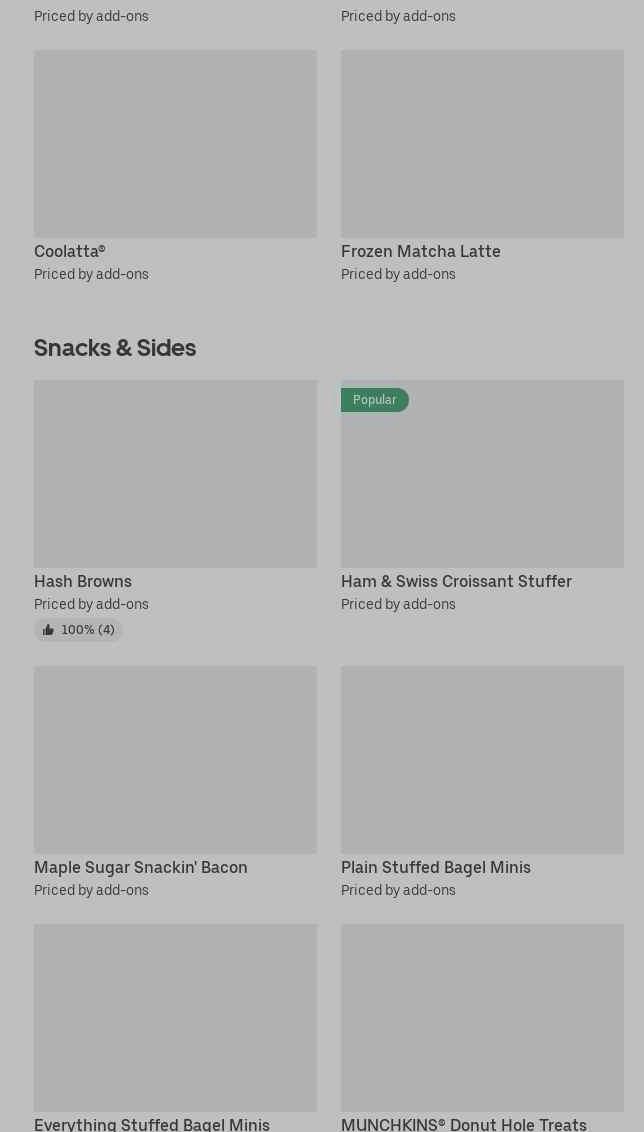
Task: Click the thumbs-up icon under Hash Browns
Action: 48,630
